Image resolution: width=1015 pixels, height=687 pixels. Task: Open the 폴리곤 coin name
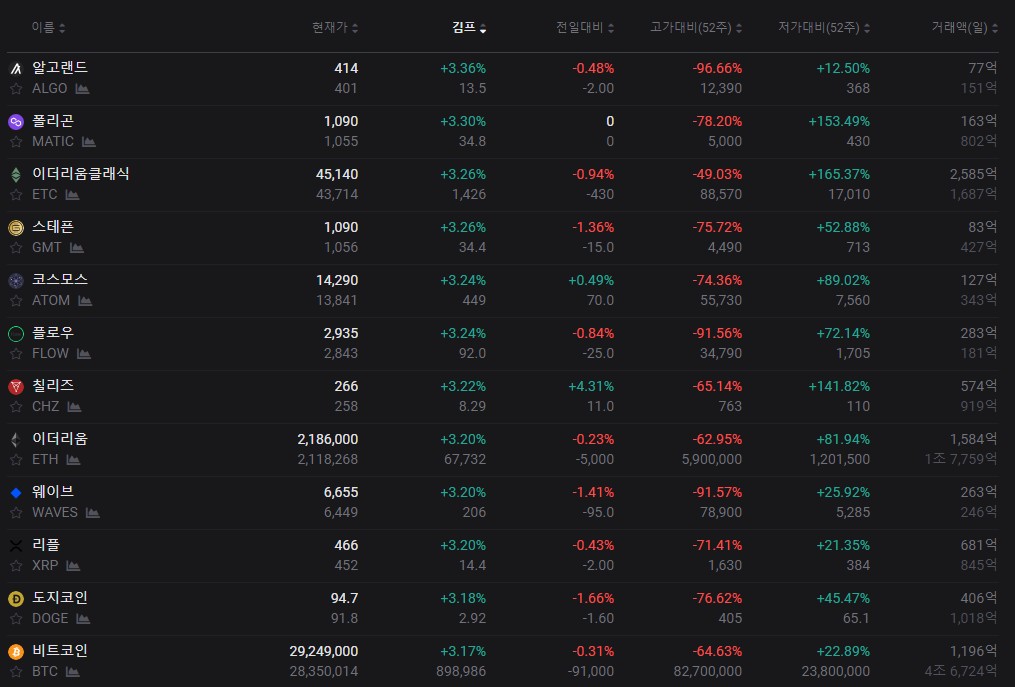(x=53, y=121)
